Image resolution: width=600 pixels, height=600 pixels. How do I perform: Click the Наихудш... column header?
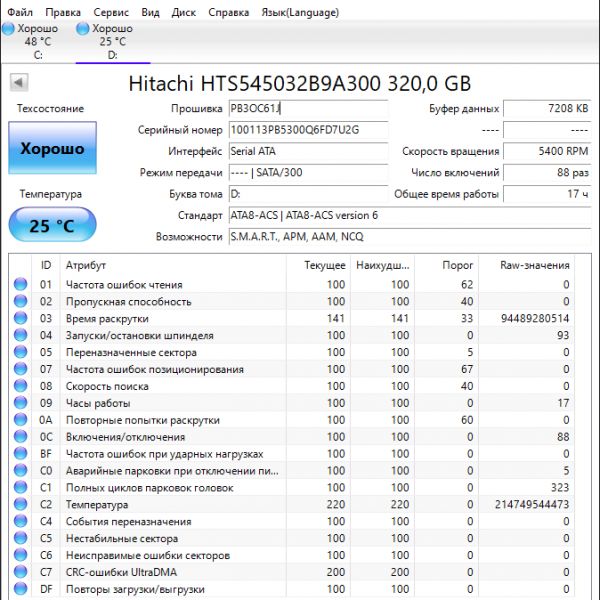click(x=382, y=265)
